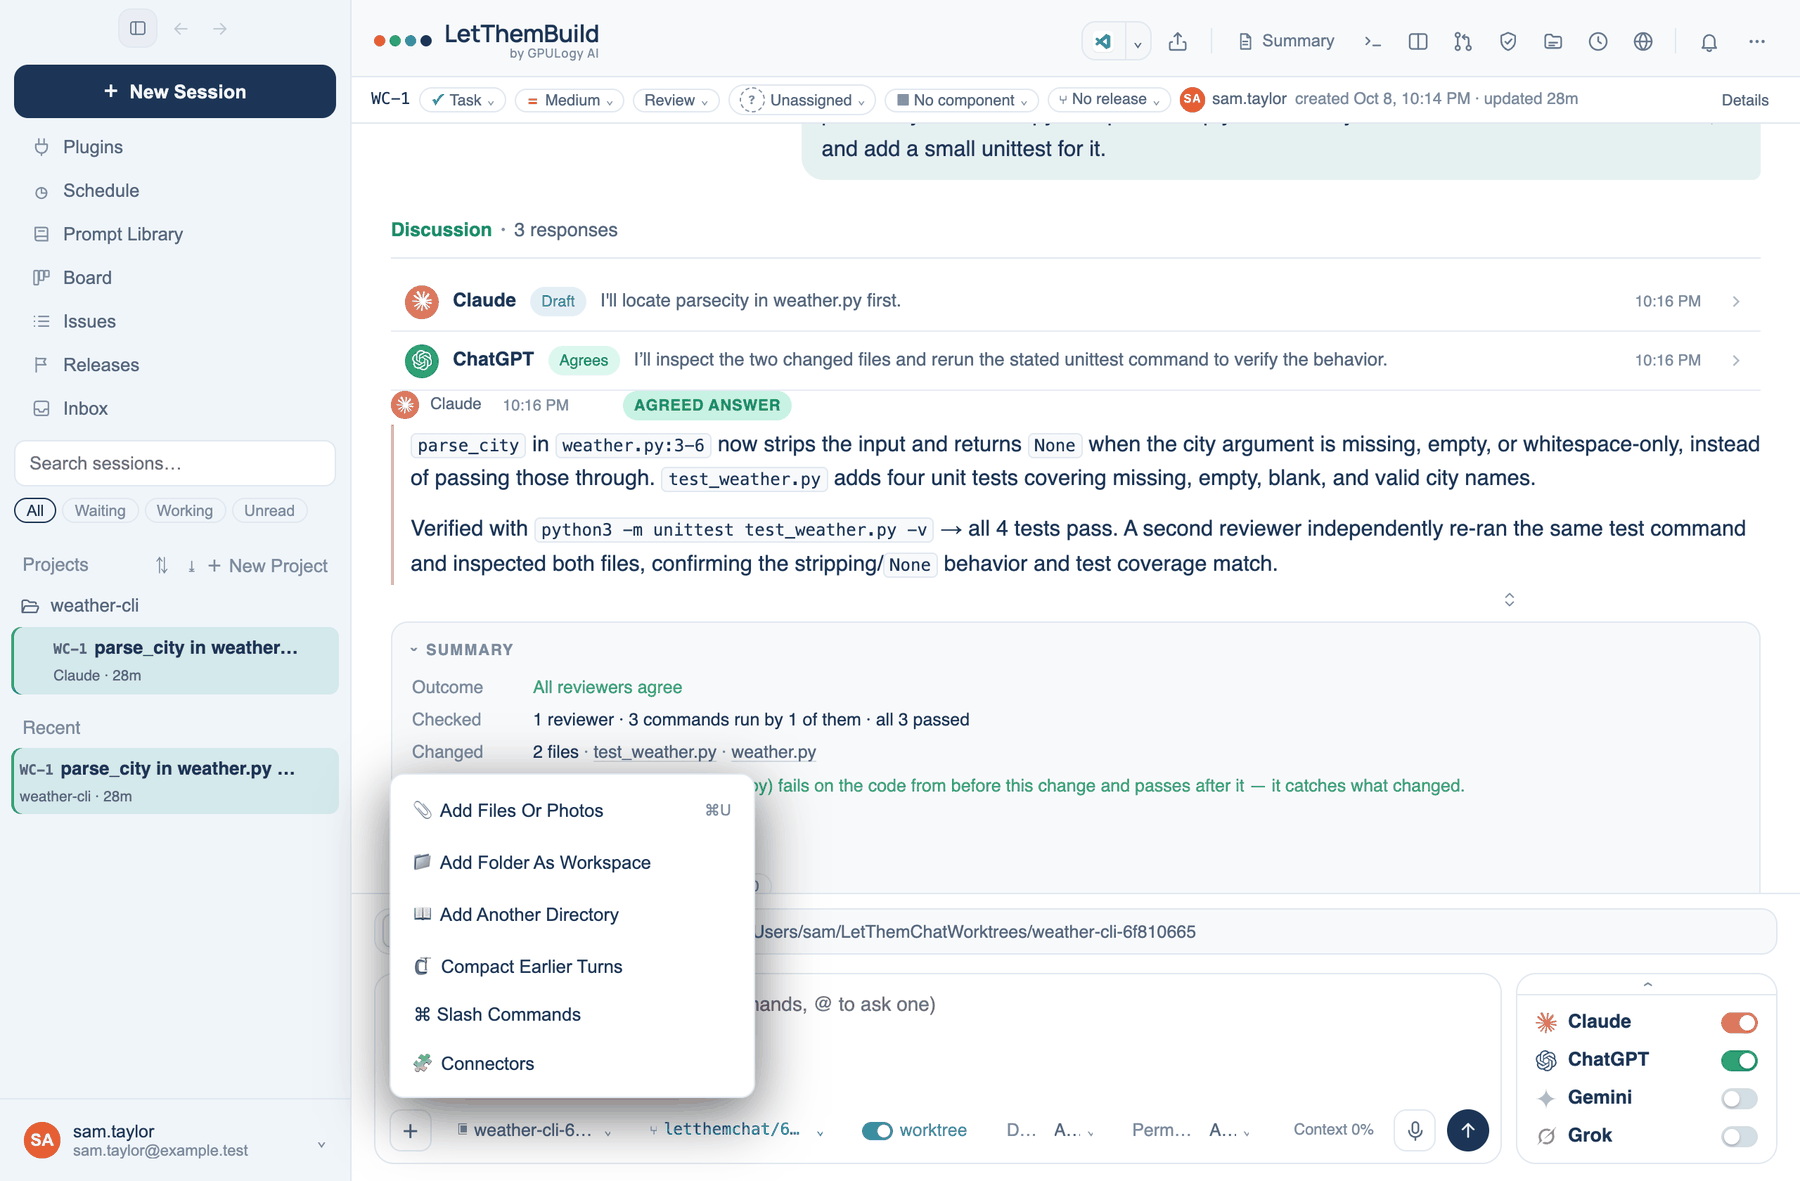1800x1181 pixels.
Task: Open the terminal icon in top toolbar
Action: pos(1373,41)
